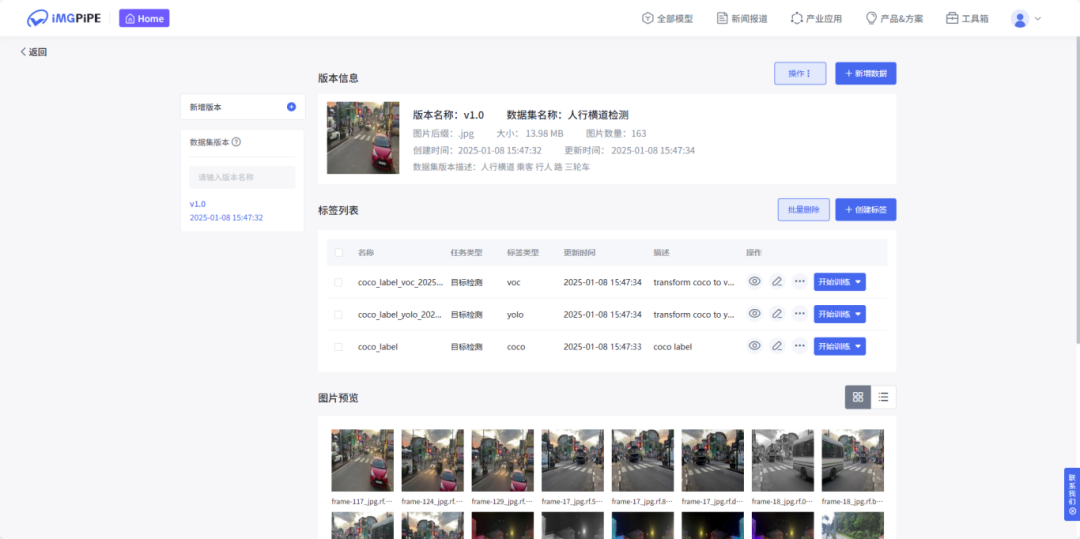Image resolution: width=1080 pixels, height=539 pixels.
Task: Expand the user account dropdown arrow
Action: pos(1038,19)
